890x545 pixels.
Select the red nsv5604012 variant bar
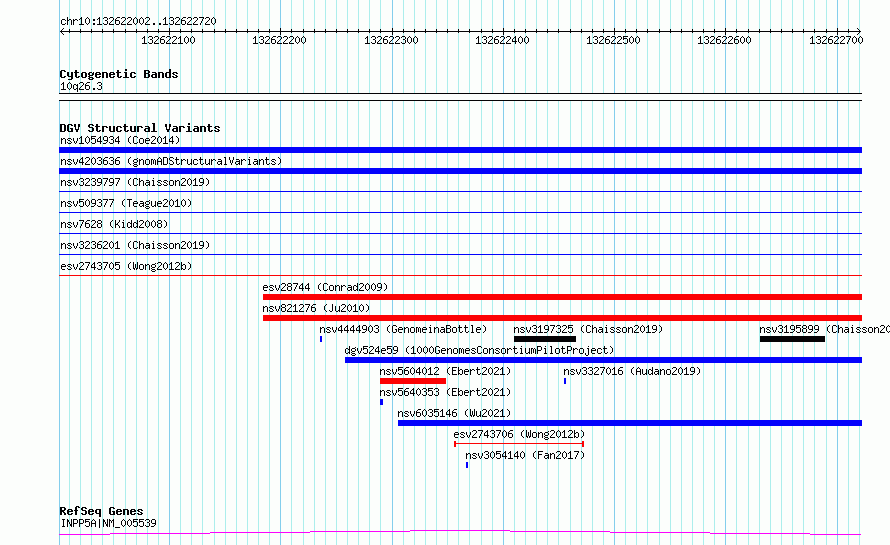point(413,381)
